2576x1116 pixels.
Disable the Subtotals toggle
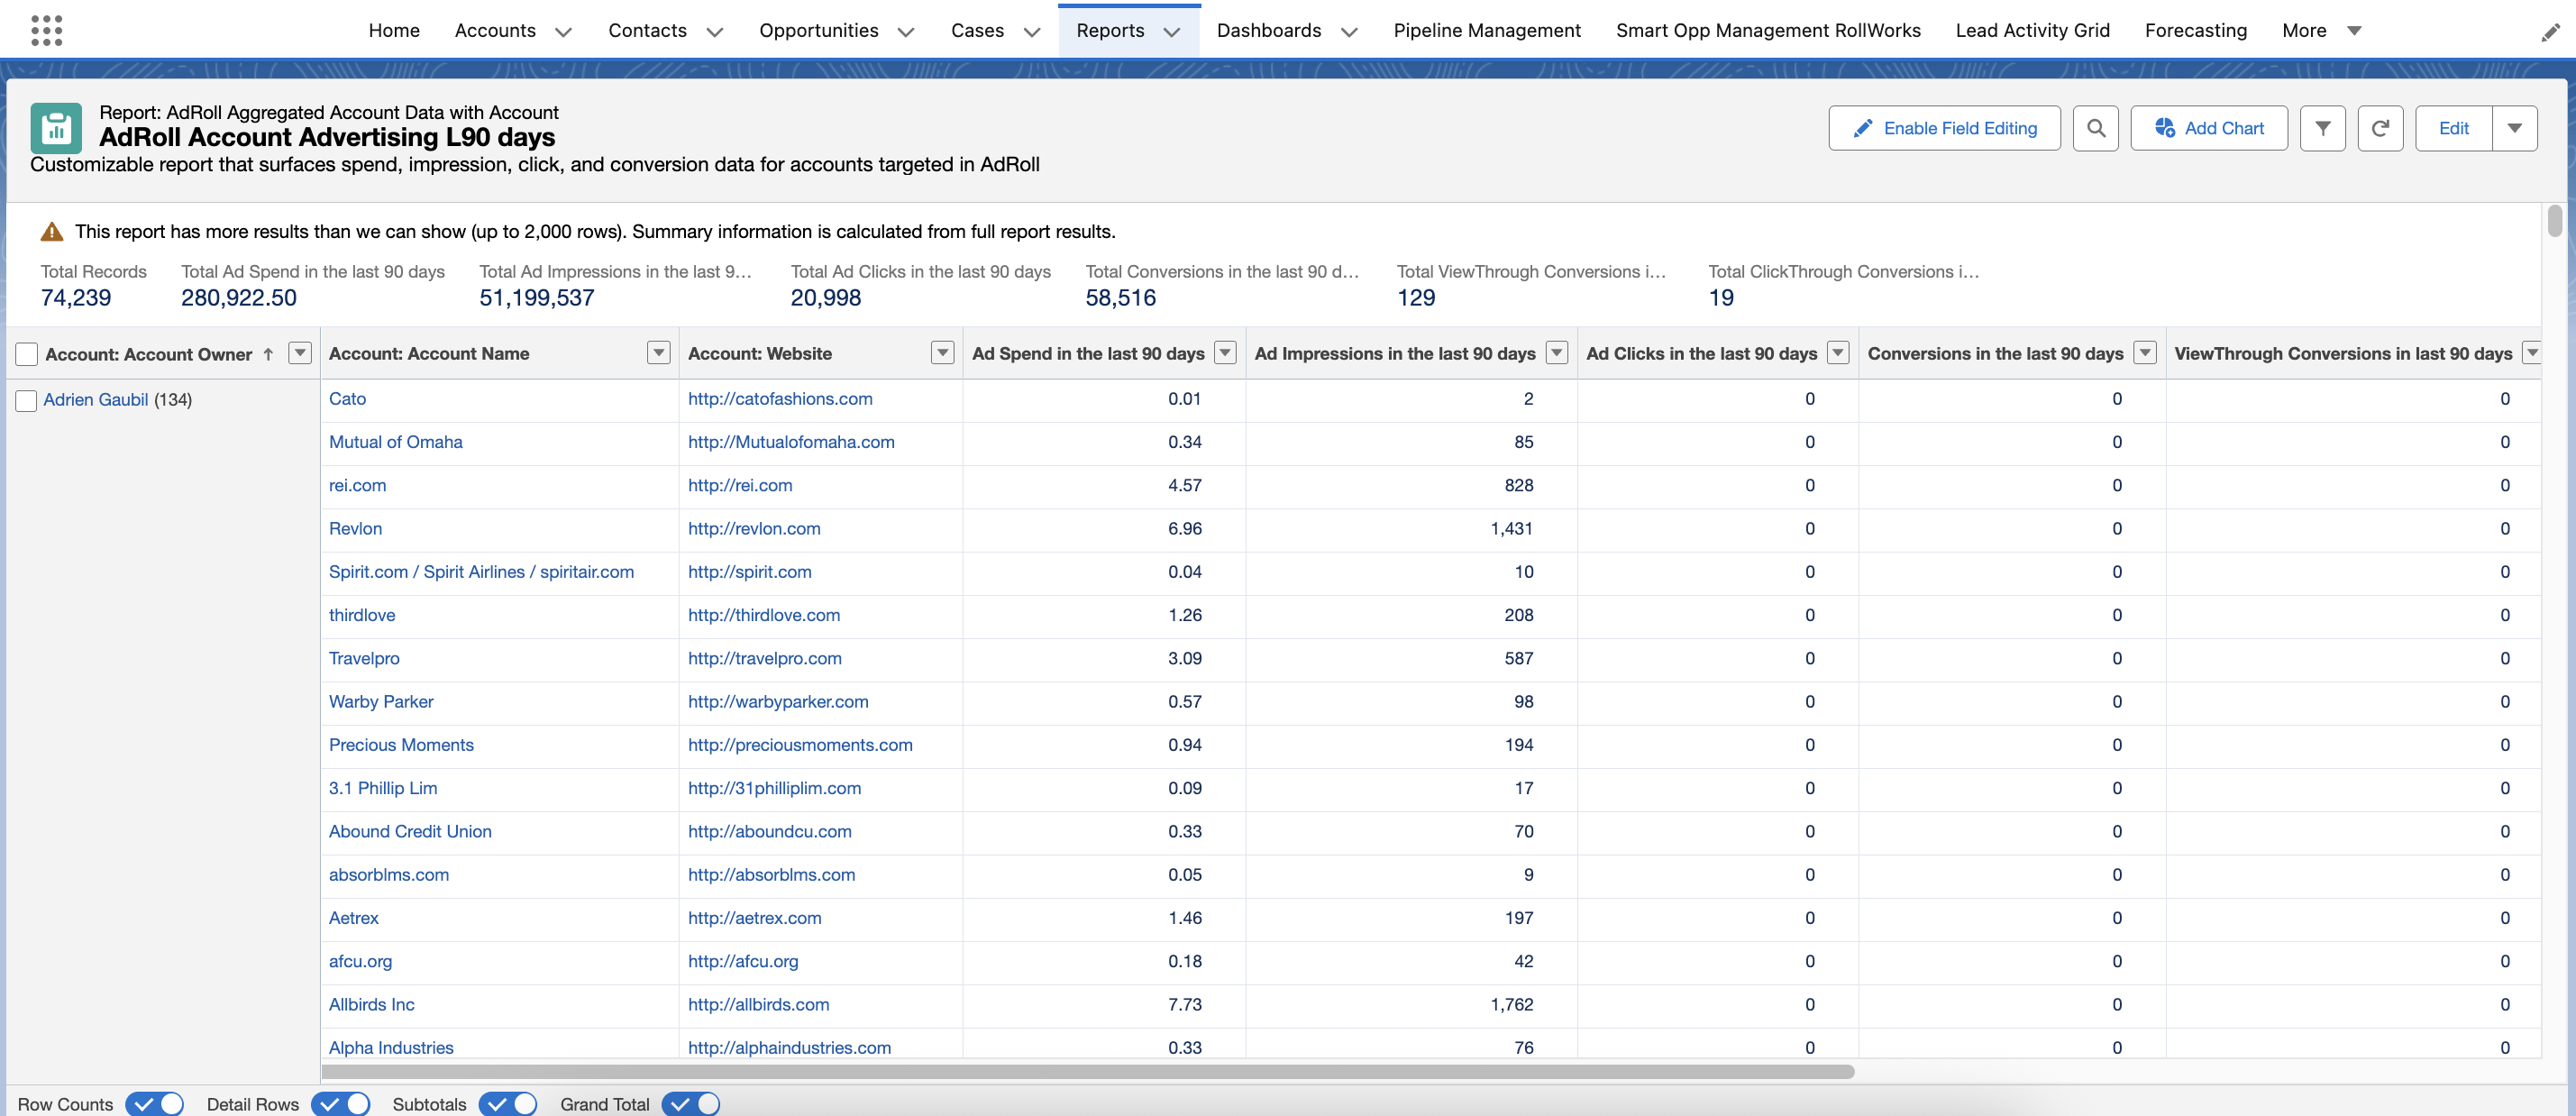coord(507,1104)
